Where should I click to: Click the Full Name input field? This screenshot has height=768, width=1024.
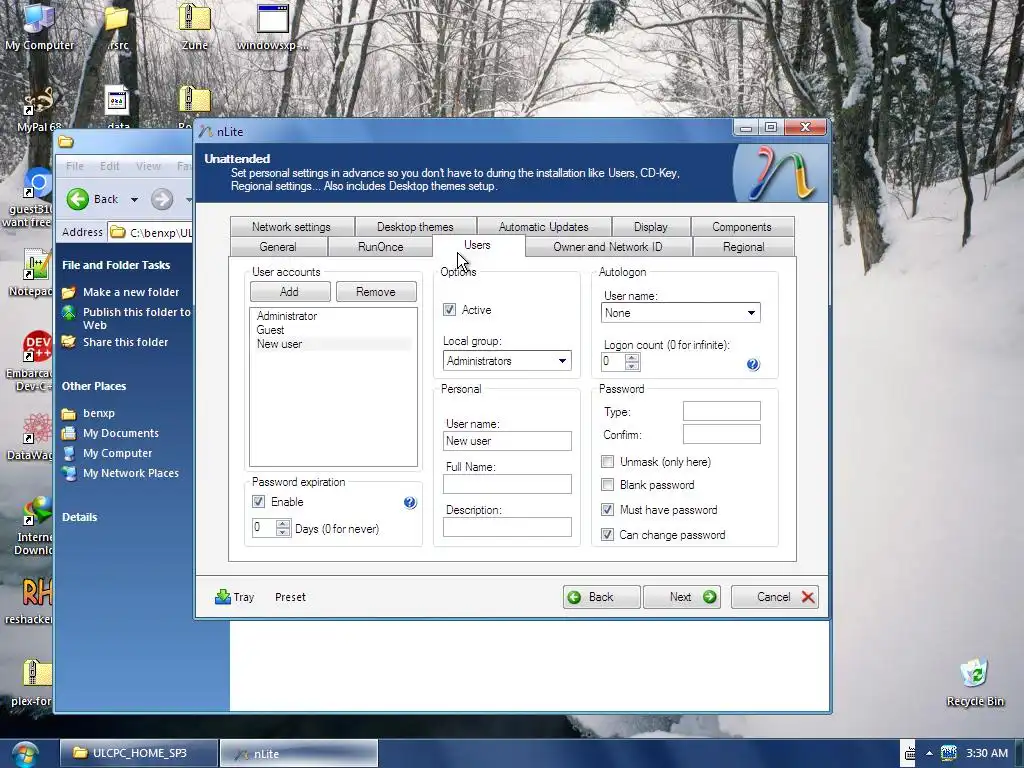507,484
